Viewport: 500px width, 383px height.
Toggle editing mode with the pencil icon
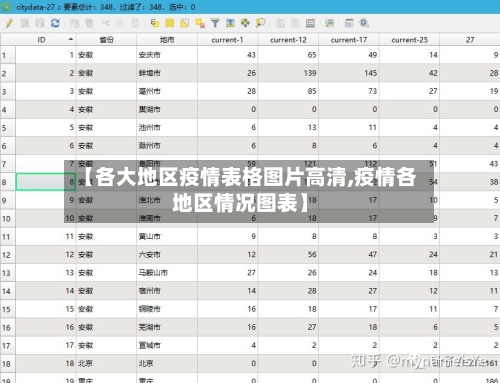point(9,23)
